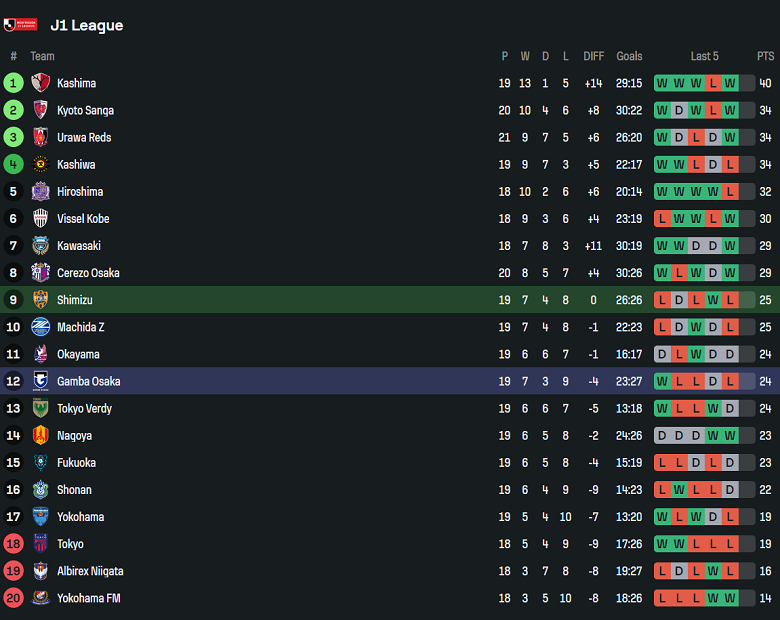
Task: Click the Yokohama FM crest icon
Action: 41,598
